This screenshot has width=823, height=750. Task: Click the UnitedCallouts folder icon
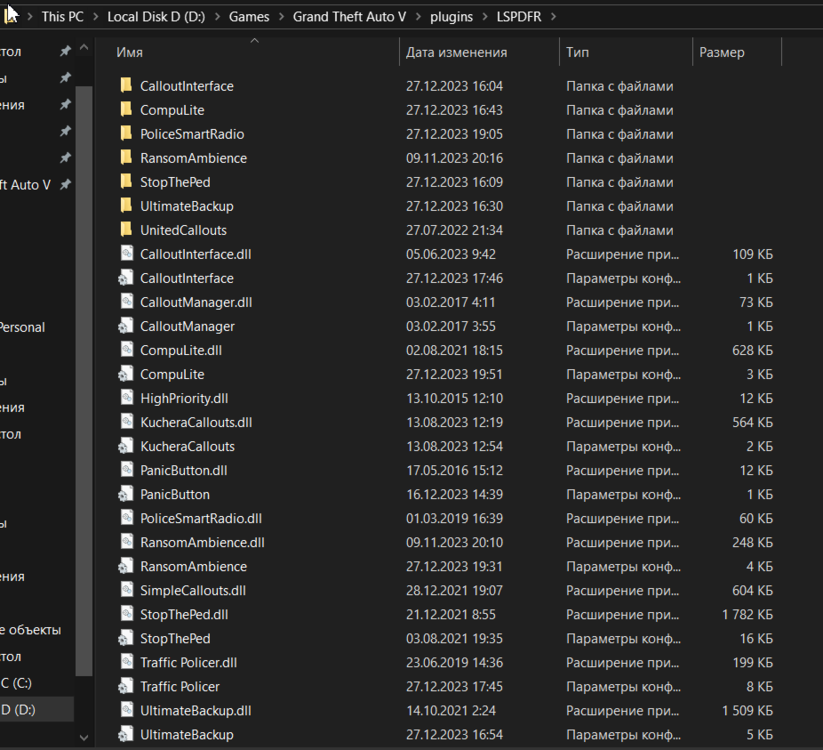[126, 230]
